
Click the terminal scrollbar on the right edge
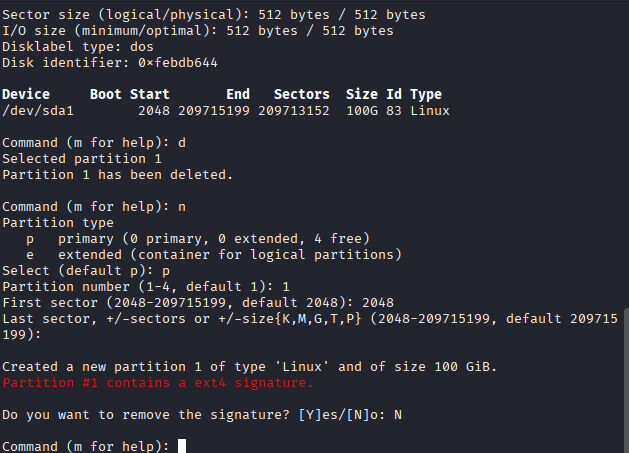pos(625,340)
